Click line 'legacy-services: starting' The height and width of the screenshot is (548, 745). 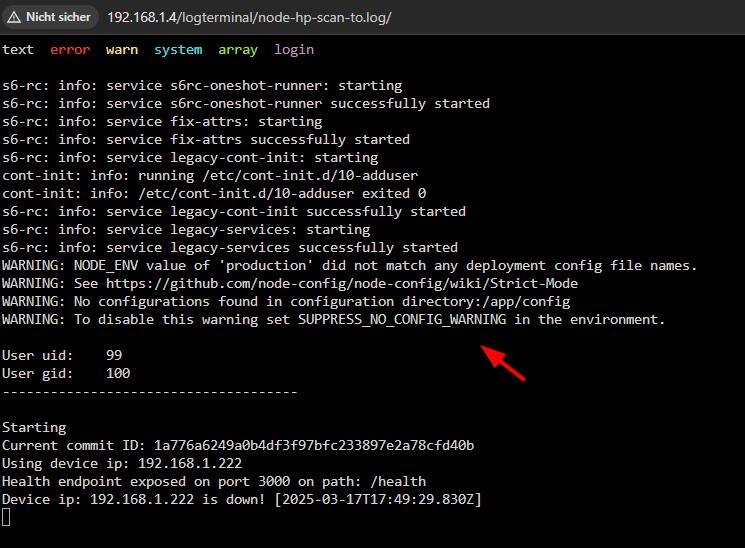(186, 230)
